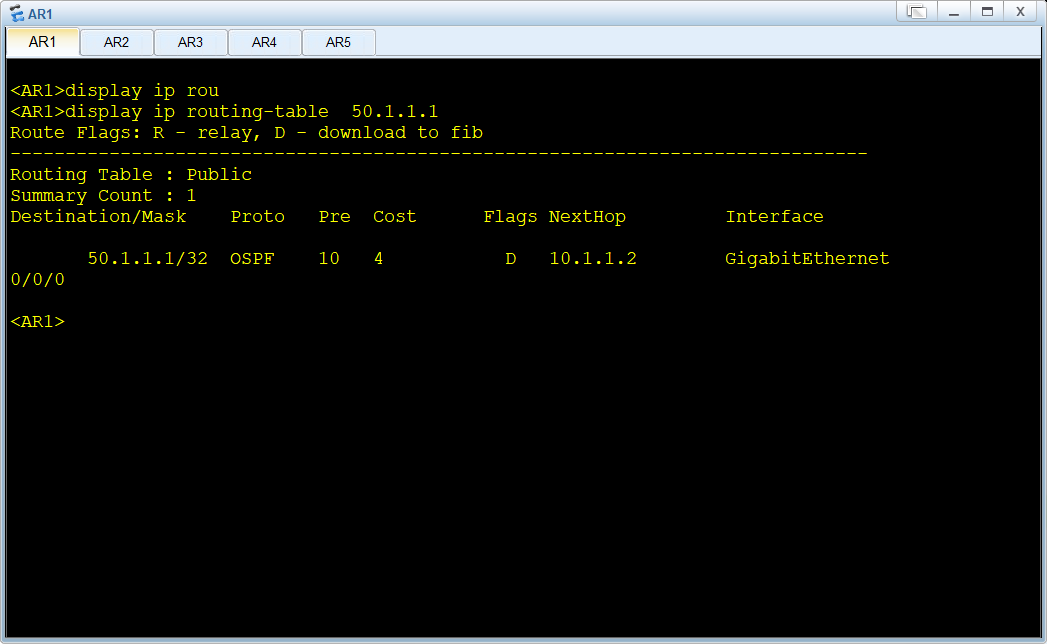Click the AR1 window title text
The height and width of the screenshot is (644, 1047).
[x=40, y=14]
